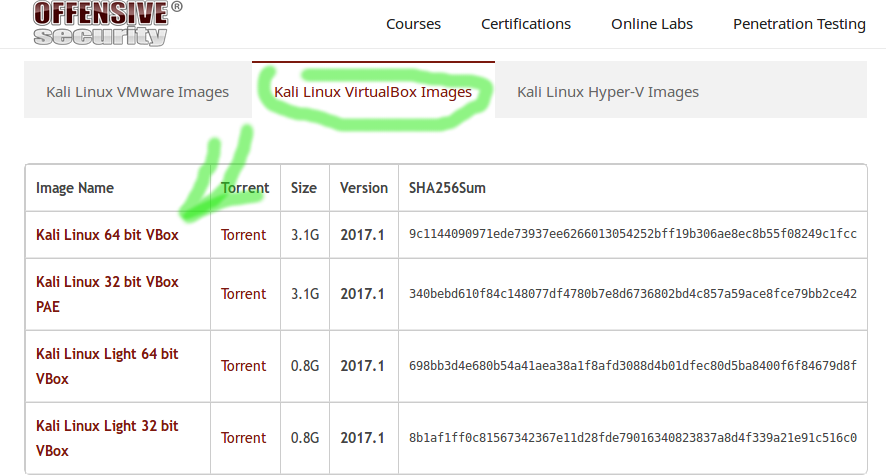Select Kali Linux VirtualBox Images tab
The width and height of the screenshot is (889, 476).
pos(373,91)
